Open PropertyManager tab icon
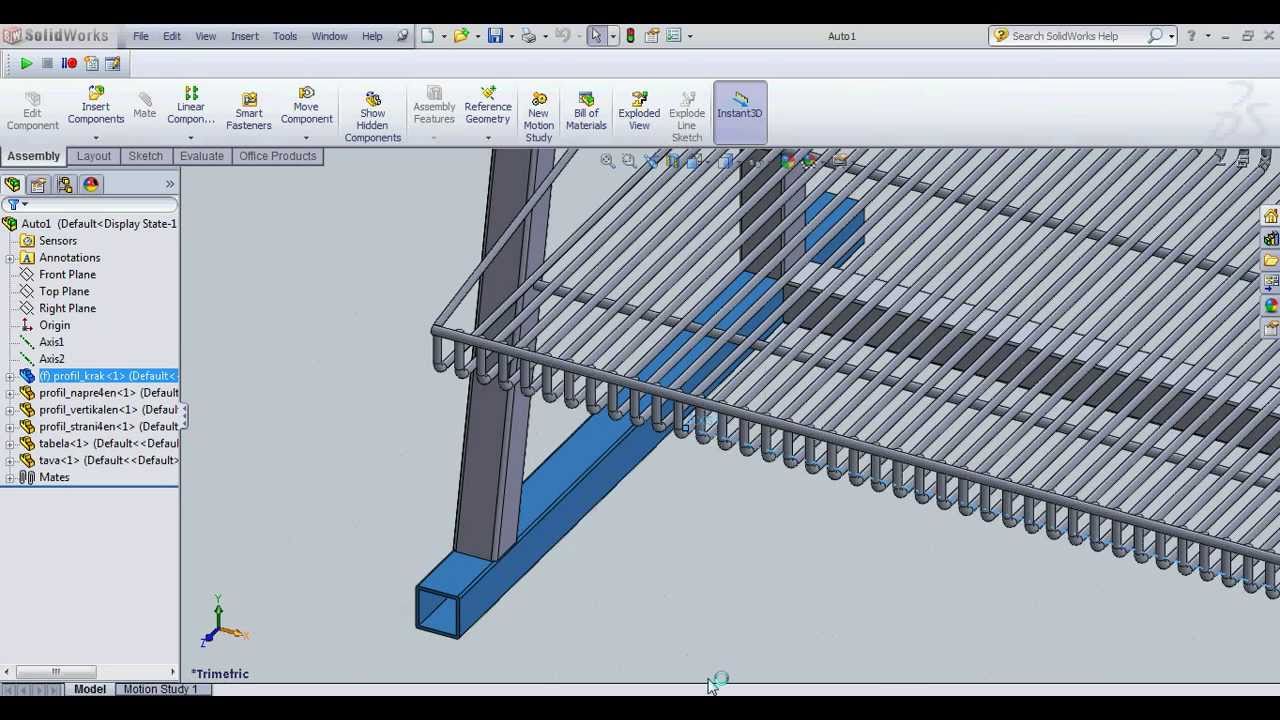 [x=38, y=184]
